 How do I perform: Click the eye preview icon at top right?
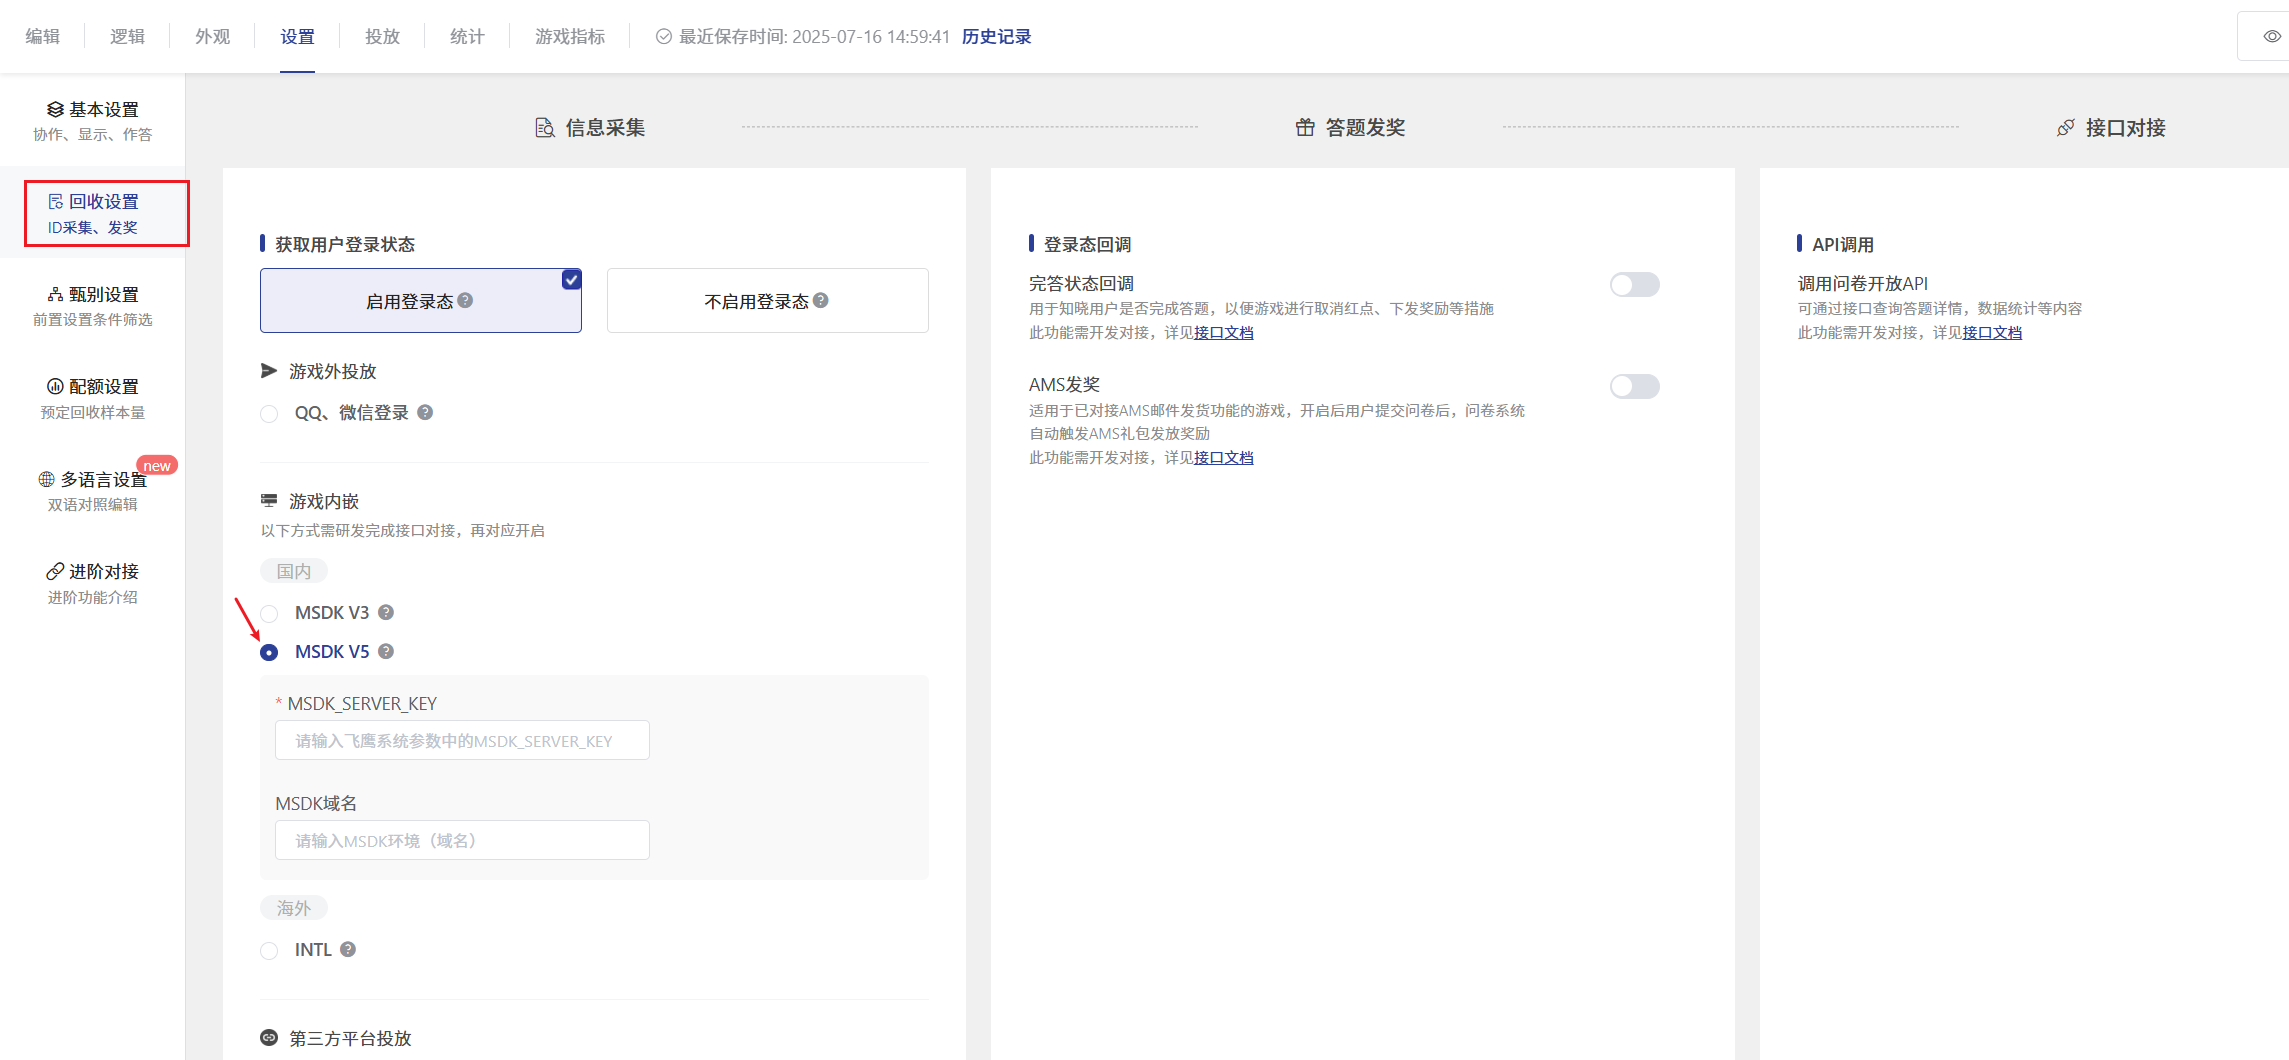(2272, 37)
